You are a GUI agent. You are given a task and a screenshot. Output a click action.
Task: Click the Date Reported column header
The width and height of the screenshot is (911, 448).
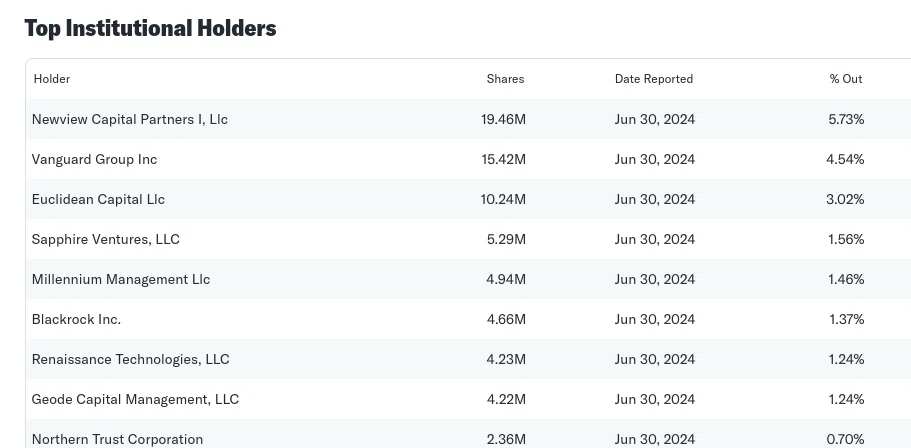(654, 79)
